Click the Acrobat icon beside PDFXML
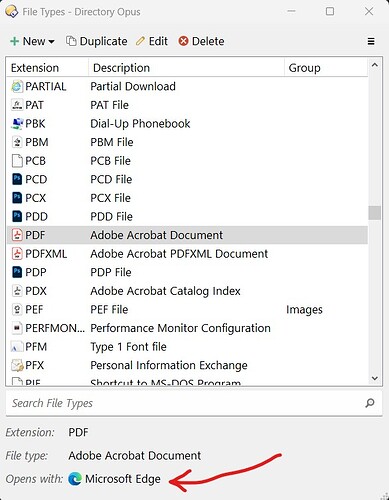The image size is (389, 500). point(17,254)
